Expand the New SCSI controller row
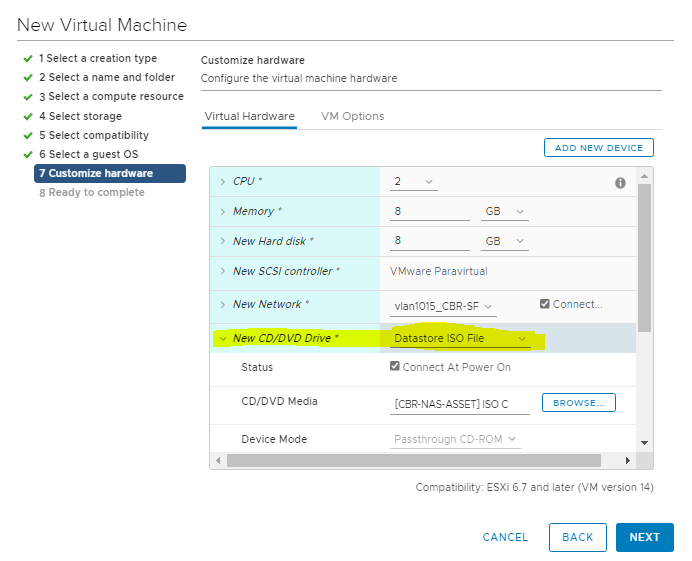This screenshot has width=692, height=561. coord(222,272)
